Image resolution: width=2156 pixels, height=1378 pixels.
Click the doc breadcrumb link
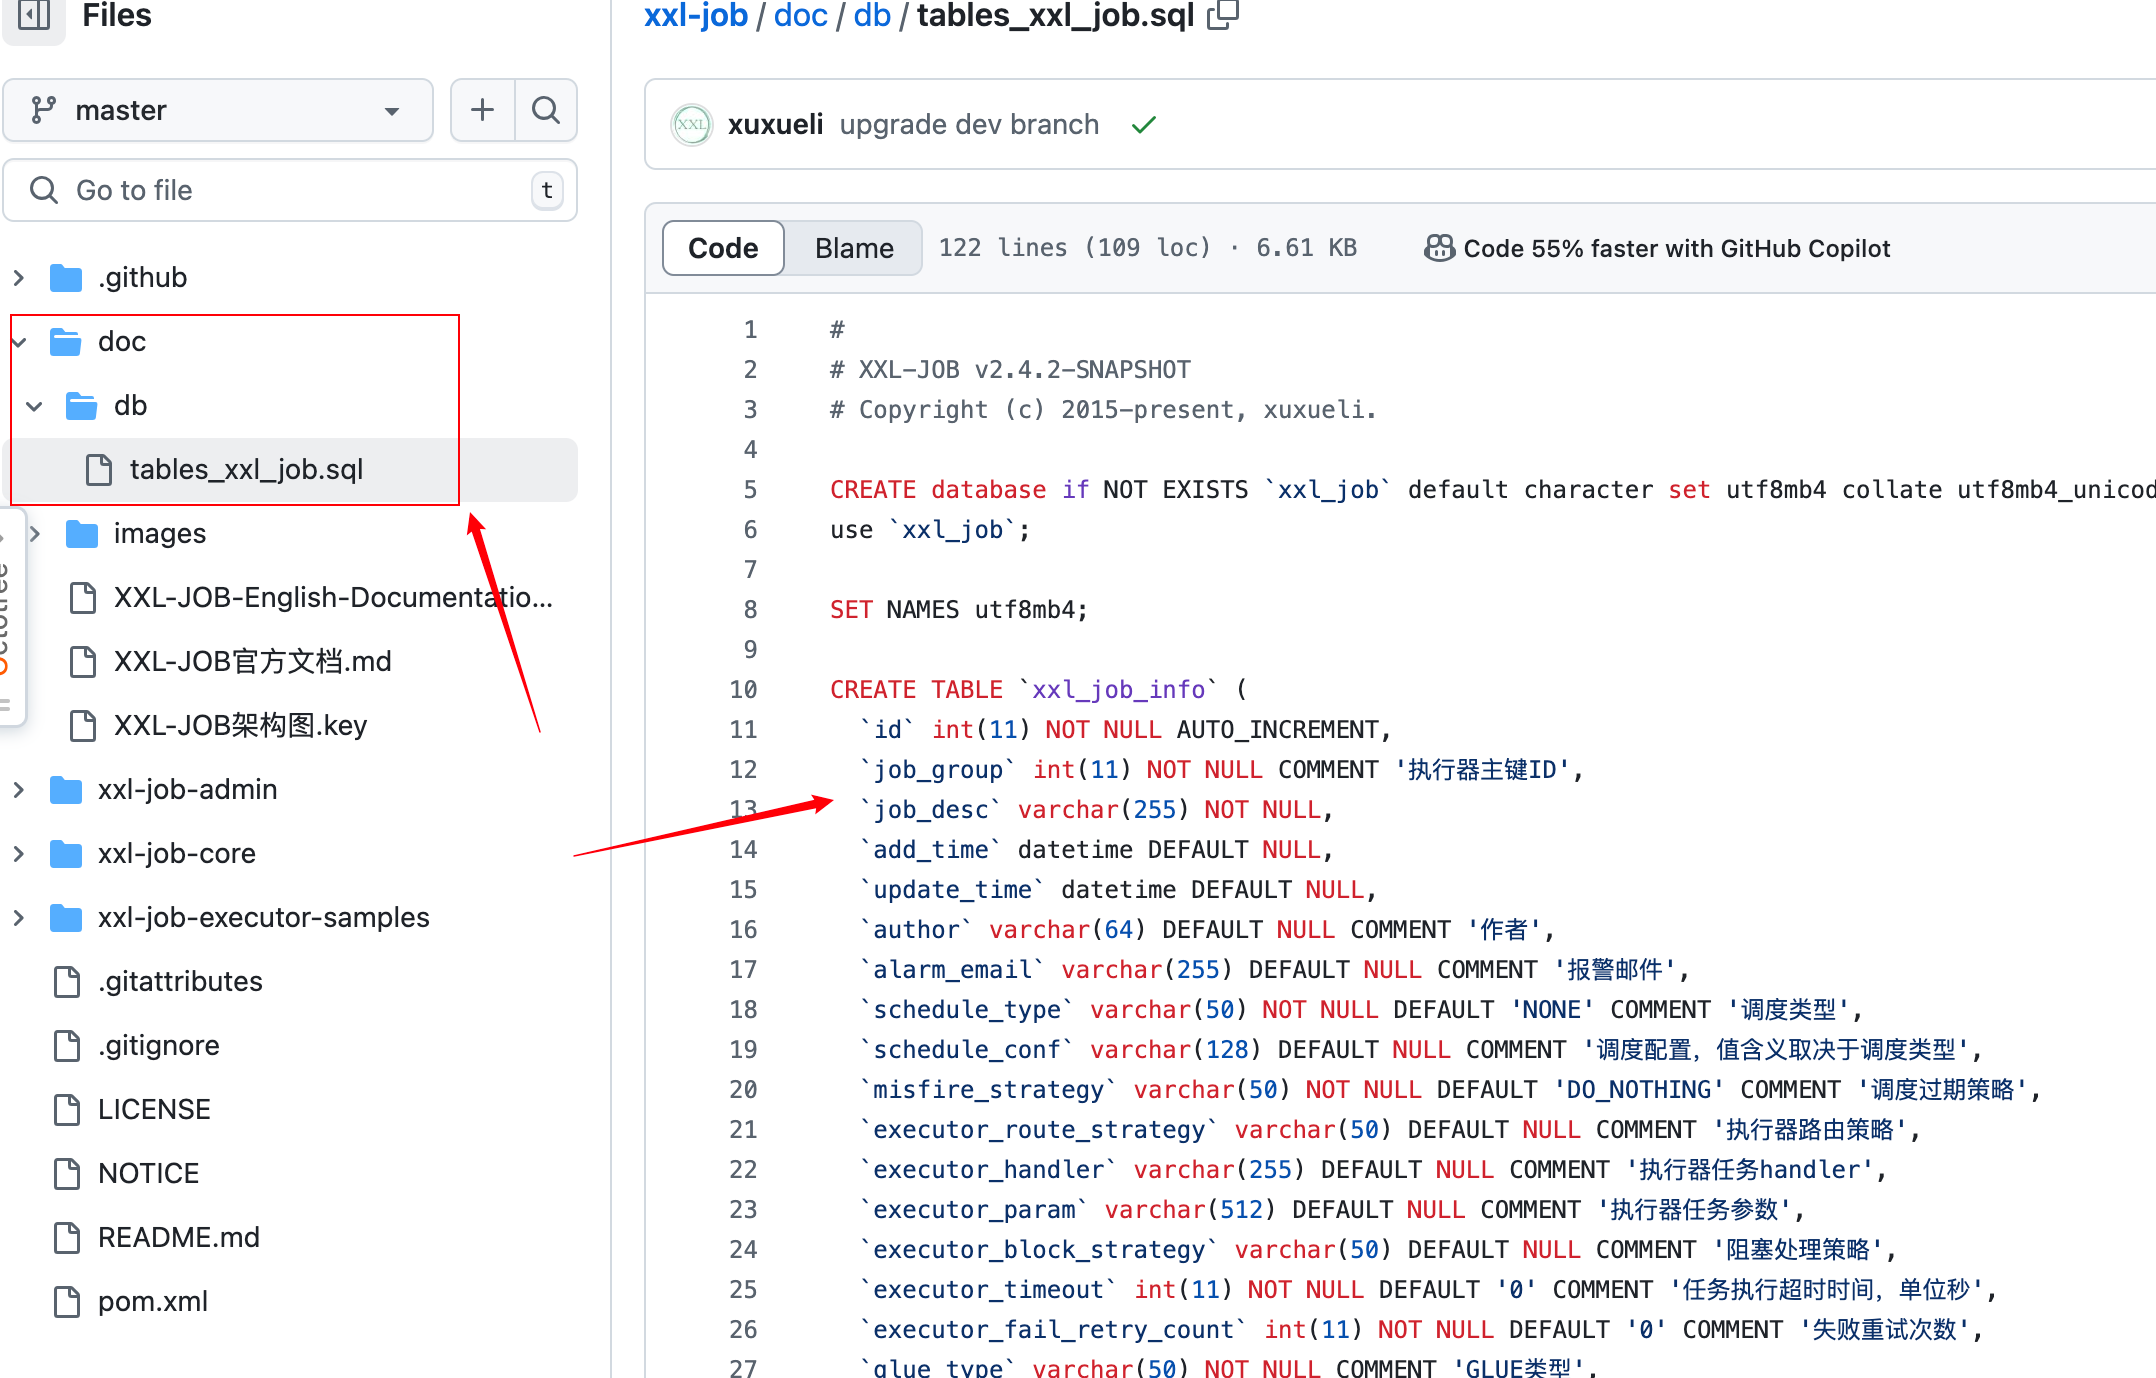point(801,15)
